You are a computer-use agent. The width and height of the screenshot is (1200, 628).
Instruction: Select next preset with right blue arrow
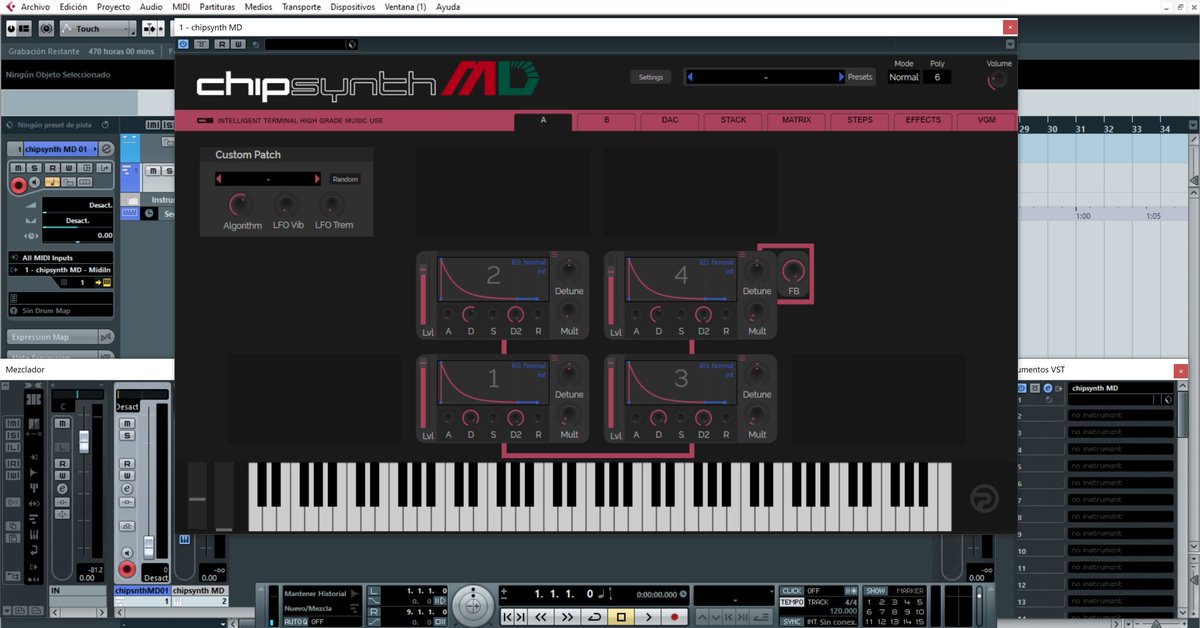[841, 77]
